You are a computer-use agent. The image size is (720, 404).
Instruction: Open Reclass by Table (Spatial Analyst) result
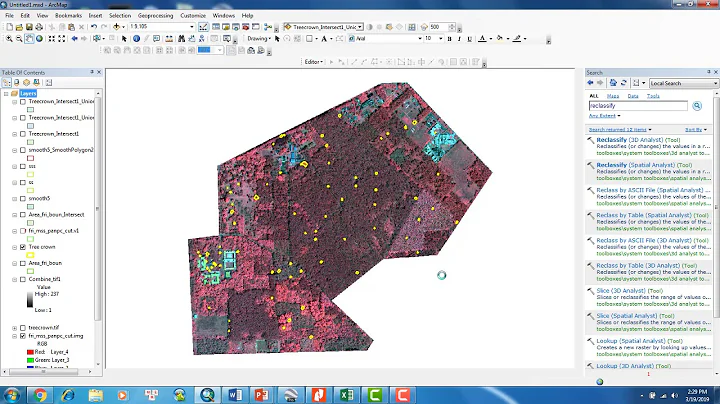652,215
